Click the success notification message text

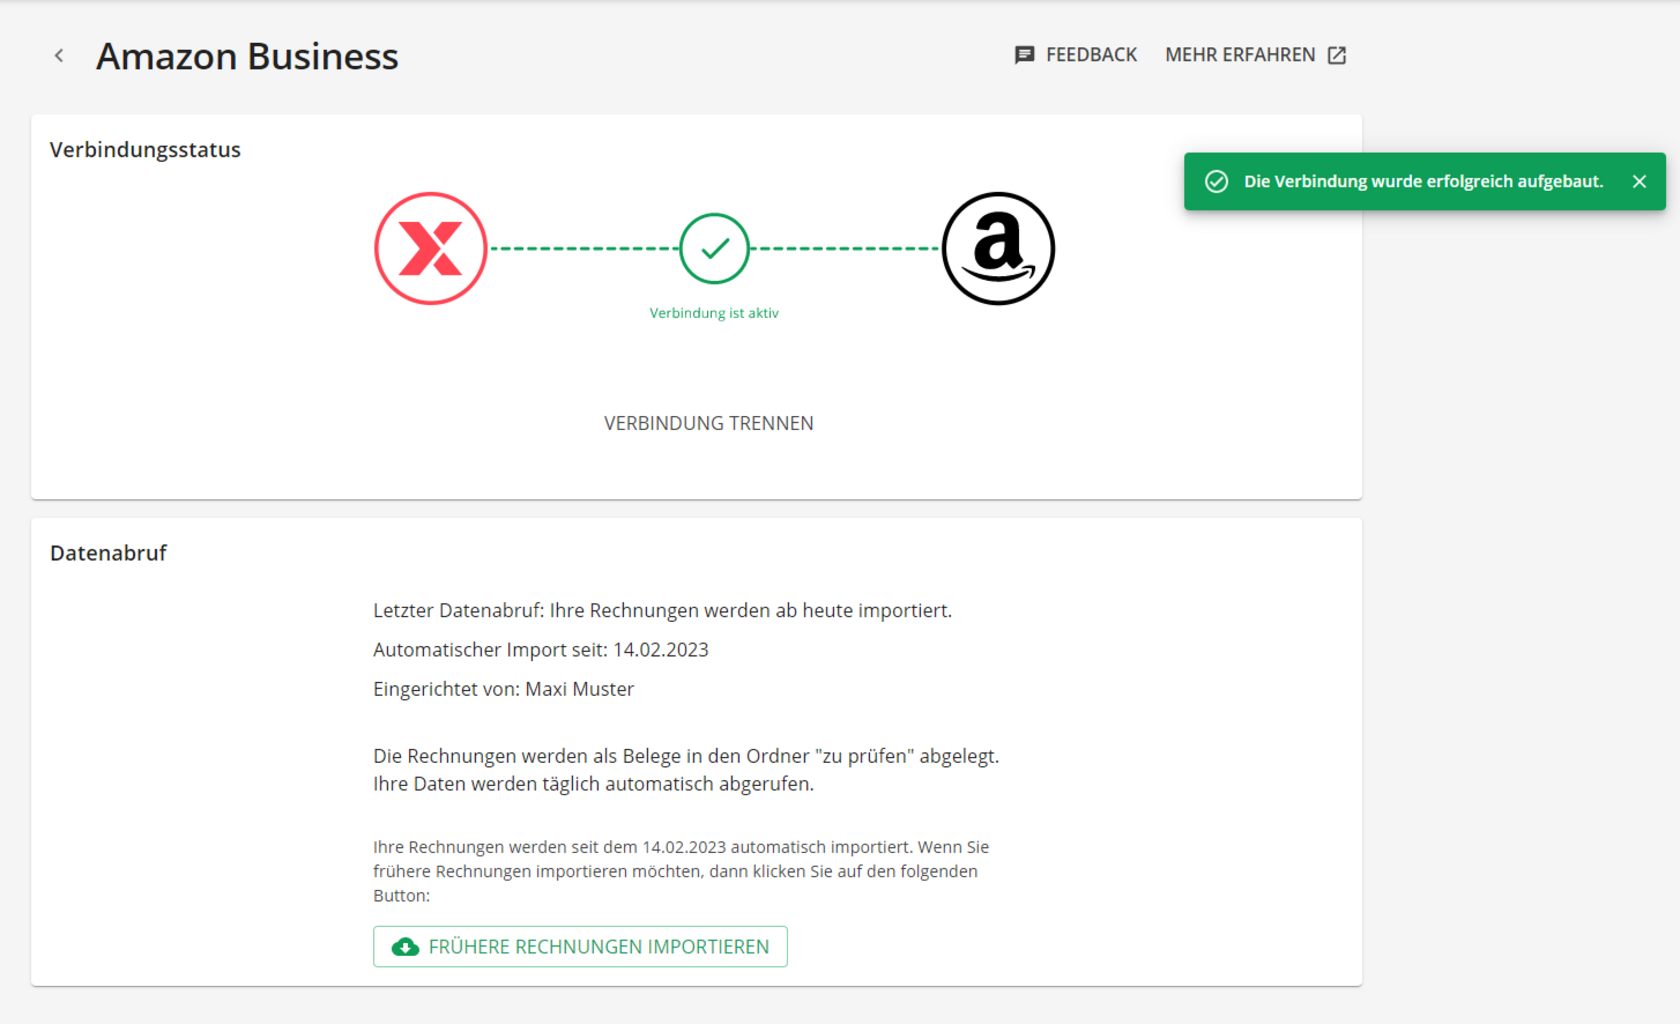coord(1423,181)
